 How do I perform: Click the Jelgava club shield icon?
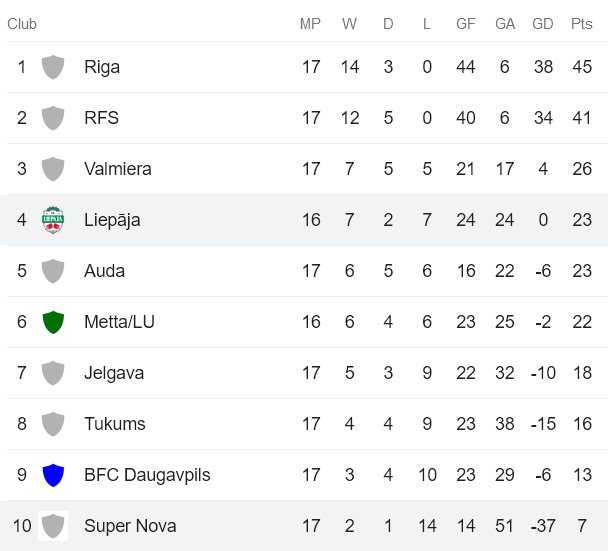(x=53, y=373)
